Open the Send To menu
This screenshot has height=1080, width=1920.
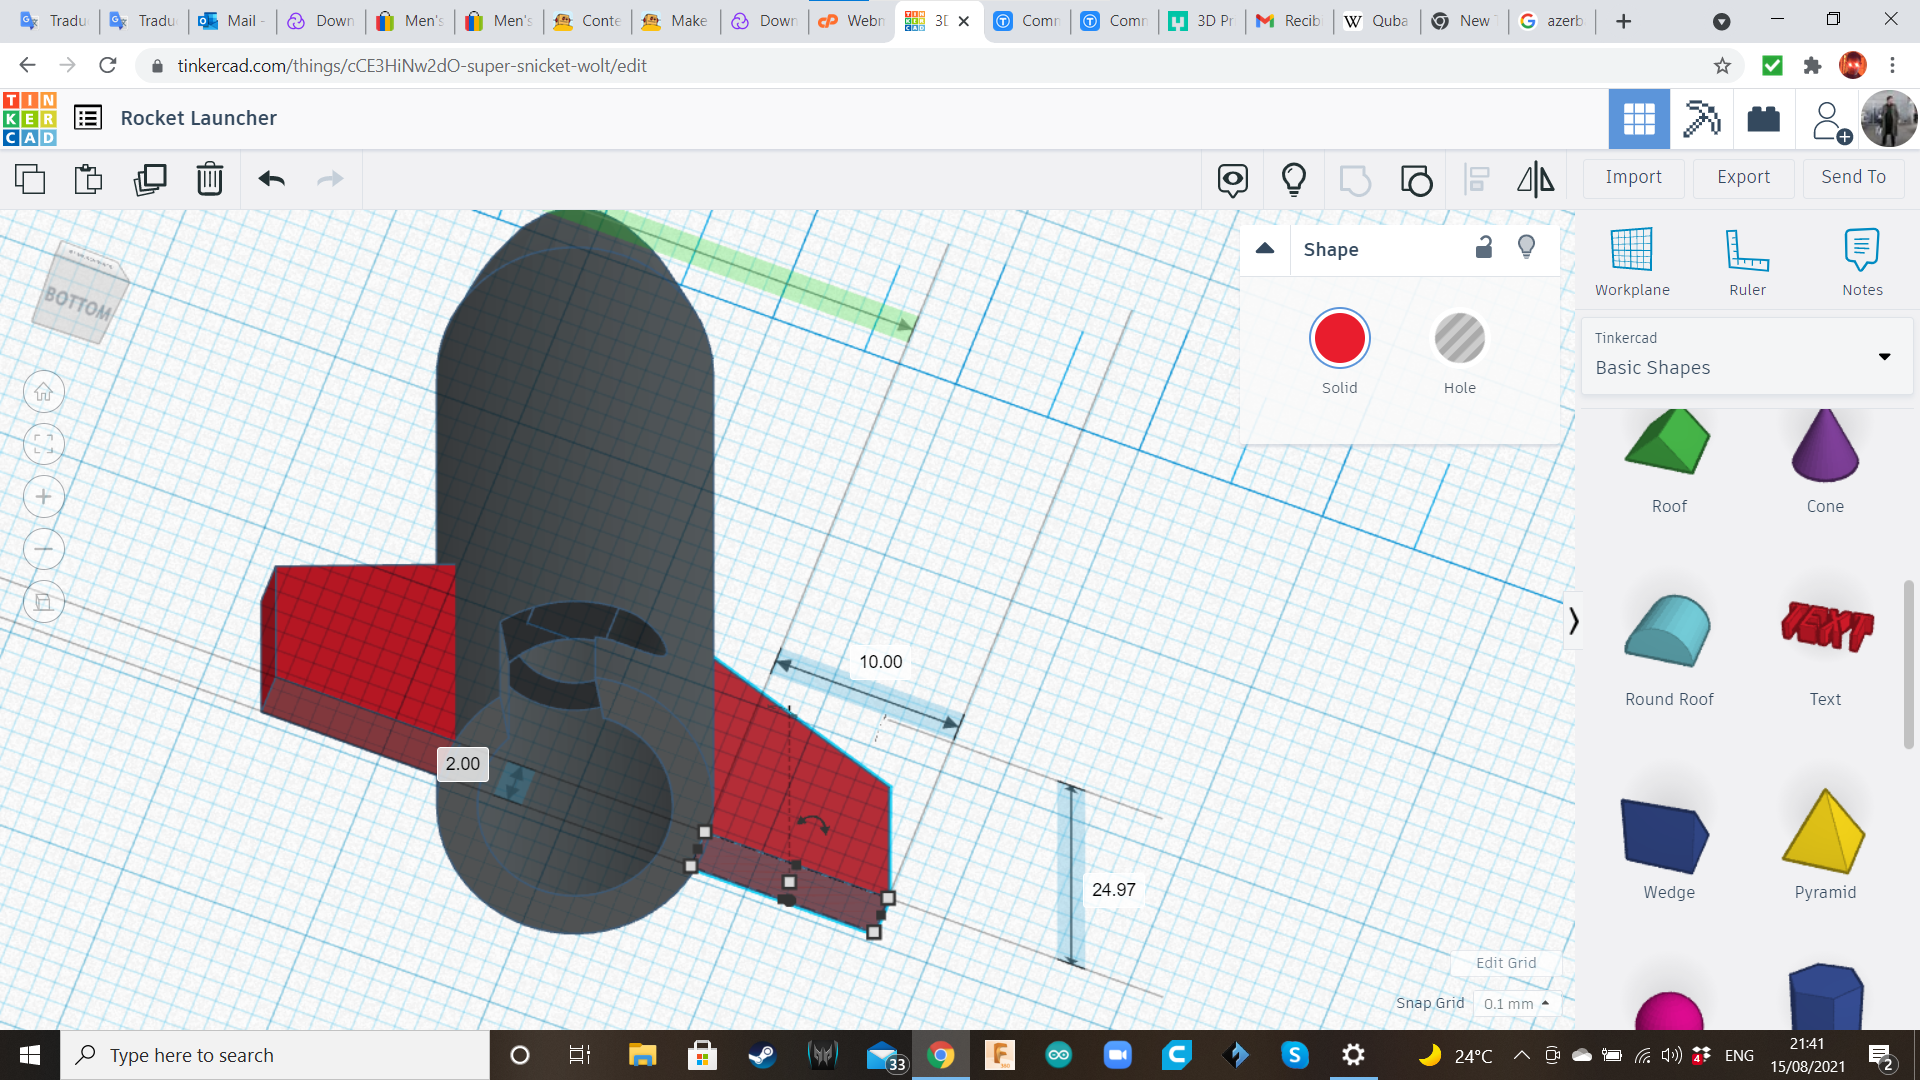(x=1853, y=177)
